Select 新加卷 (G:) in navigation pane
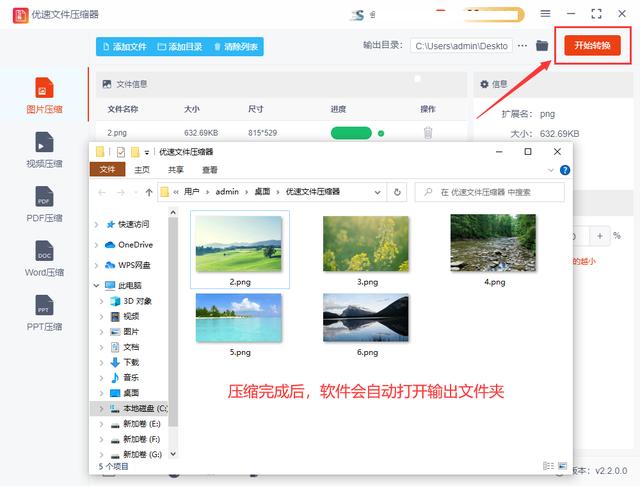The width and height of the screenshot is (640, 486). 142,454
